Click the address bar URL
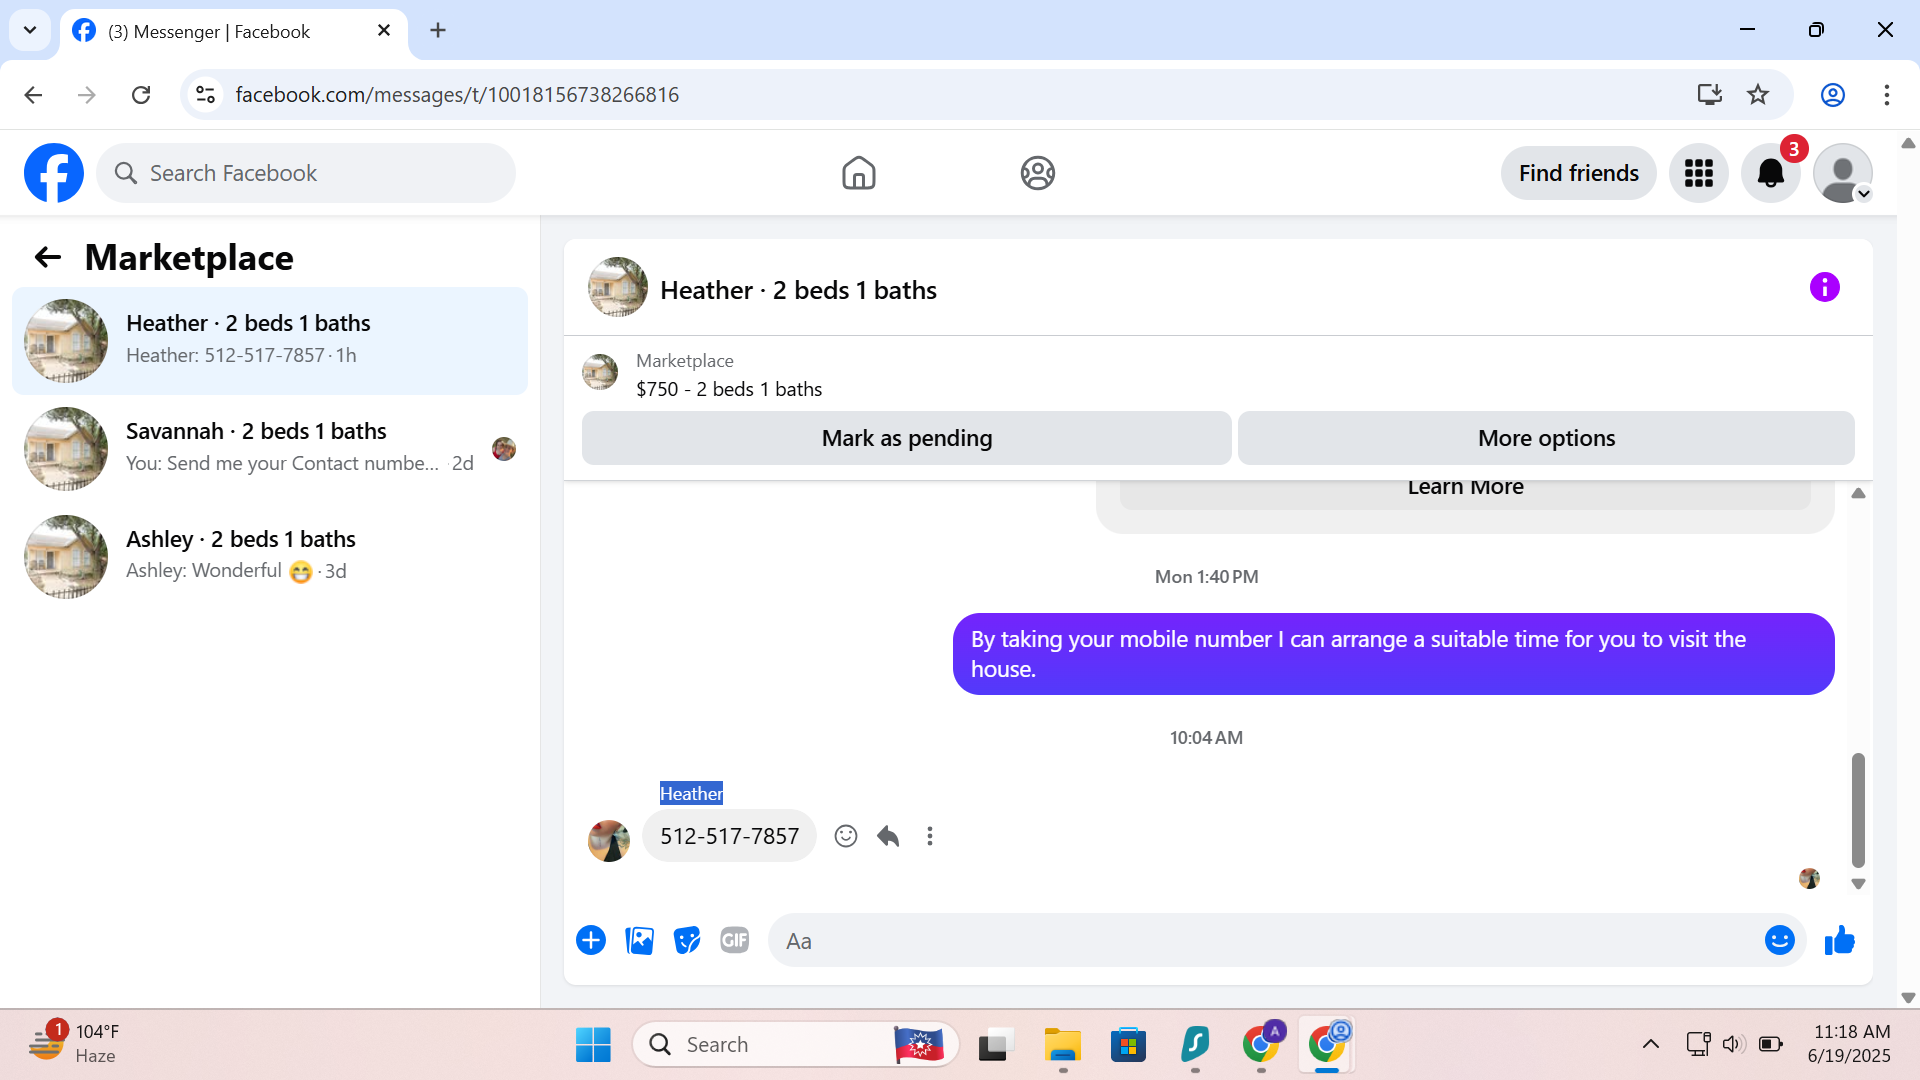1920x1080 pixels. tap(457, 95)
